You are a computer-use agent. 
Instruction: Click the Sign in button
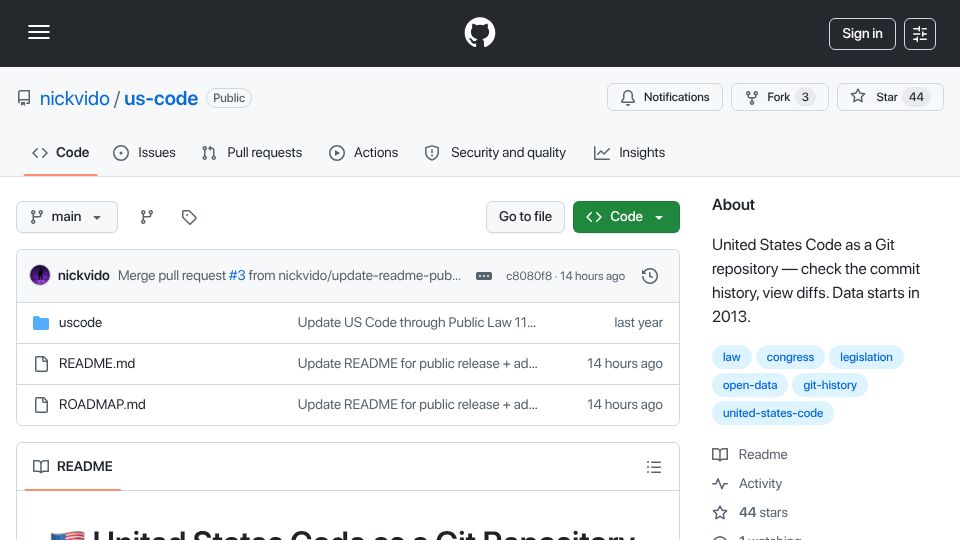[862, 34]
